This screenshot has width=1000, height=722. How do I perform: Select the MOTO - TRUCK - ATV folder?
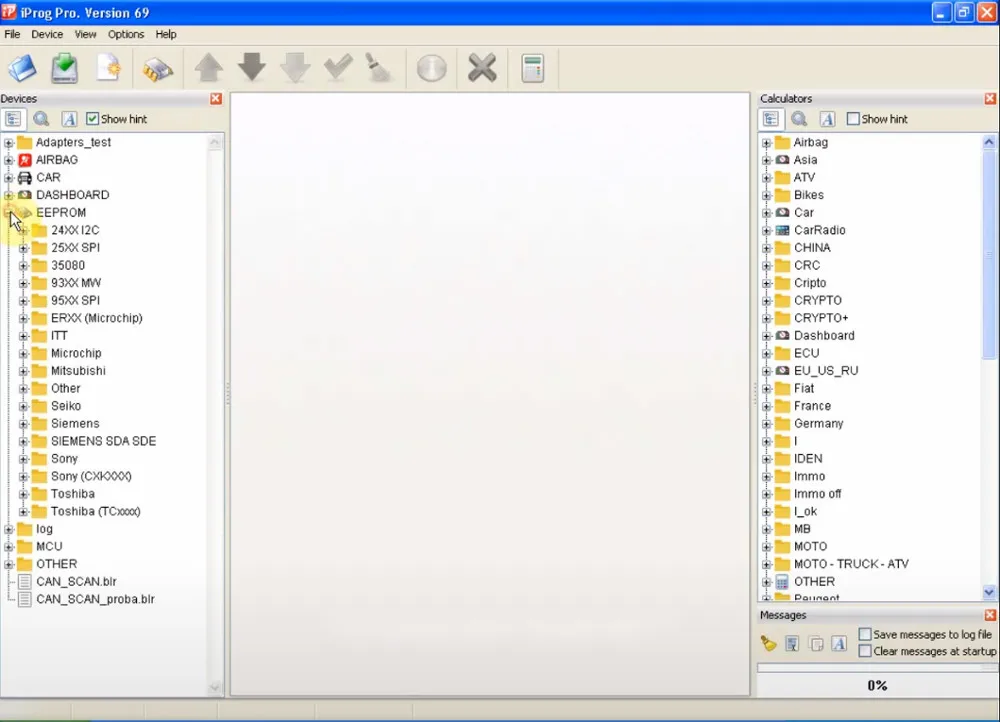coord(851,564)
